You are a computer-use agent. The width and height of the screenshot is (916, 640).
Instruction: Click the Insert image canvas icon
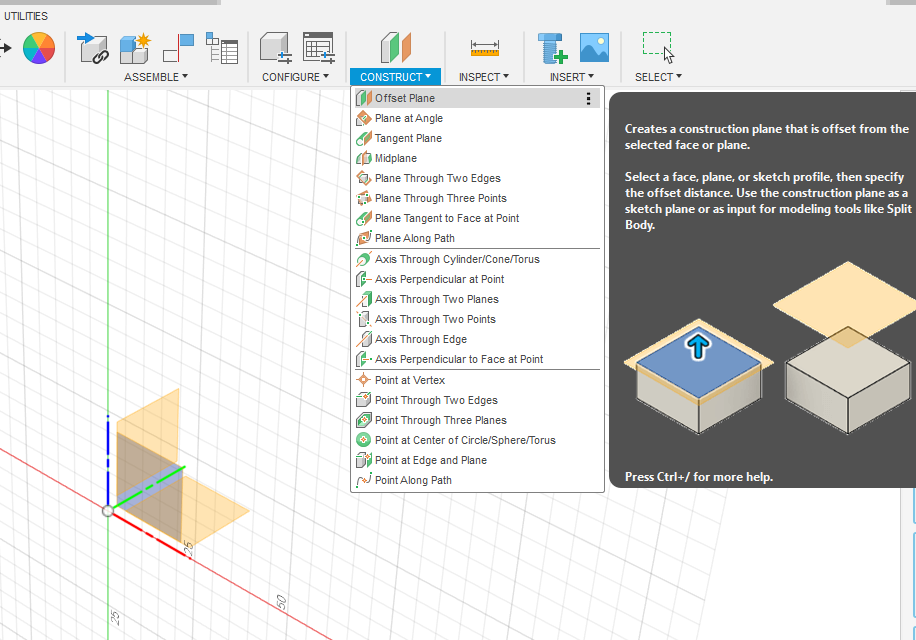[x=594, y=47]
